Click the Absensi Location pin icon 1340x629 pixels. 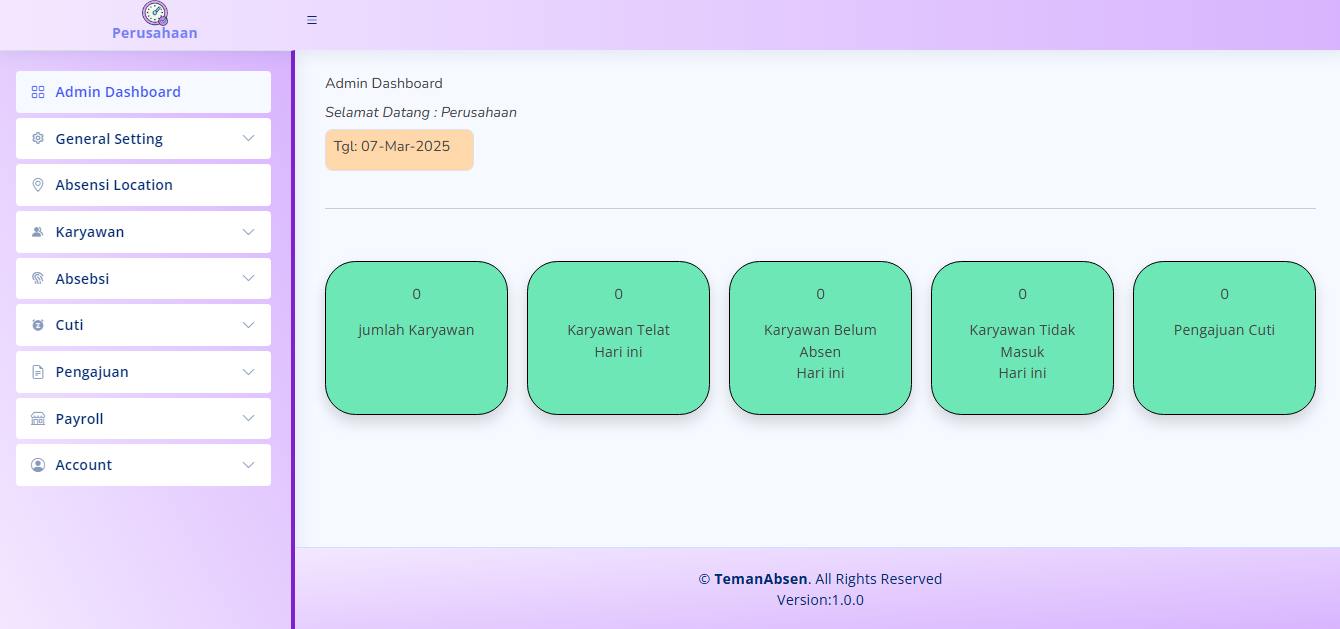pyautogui.click(x=38, y=185)
